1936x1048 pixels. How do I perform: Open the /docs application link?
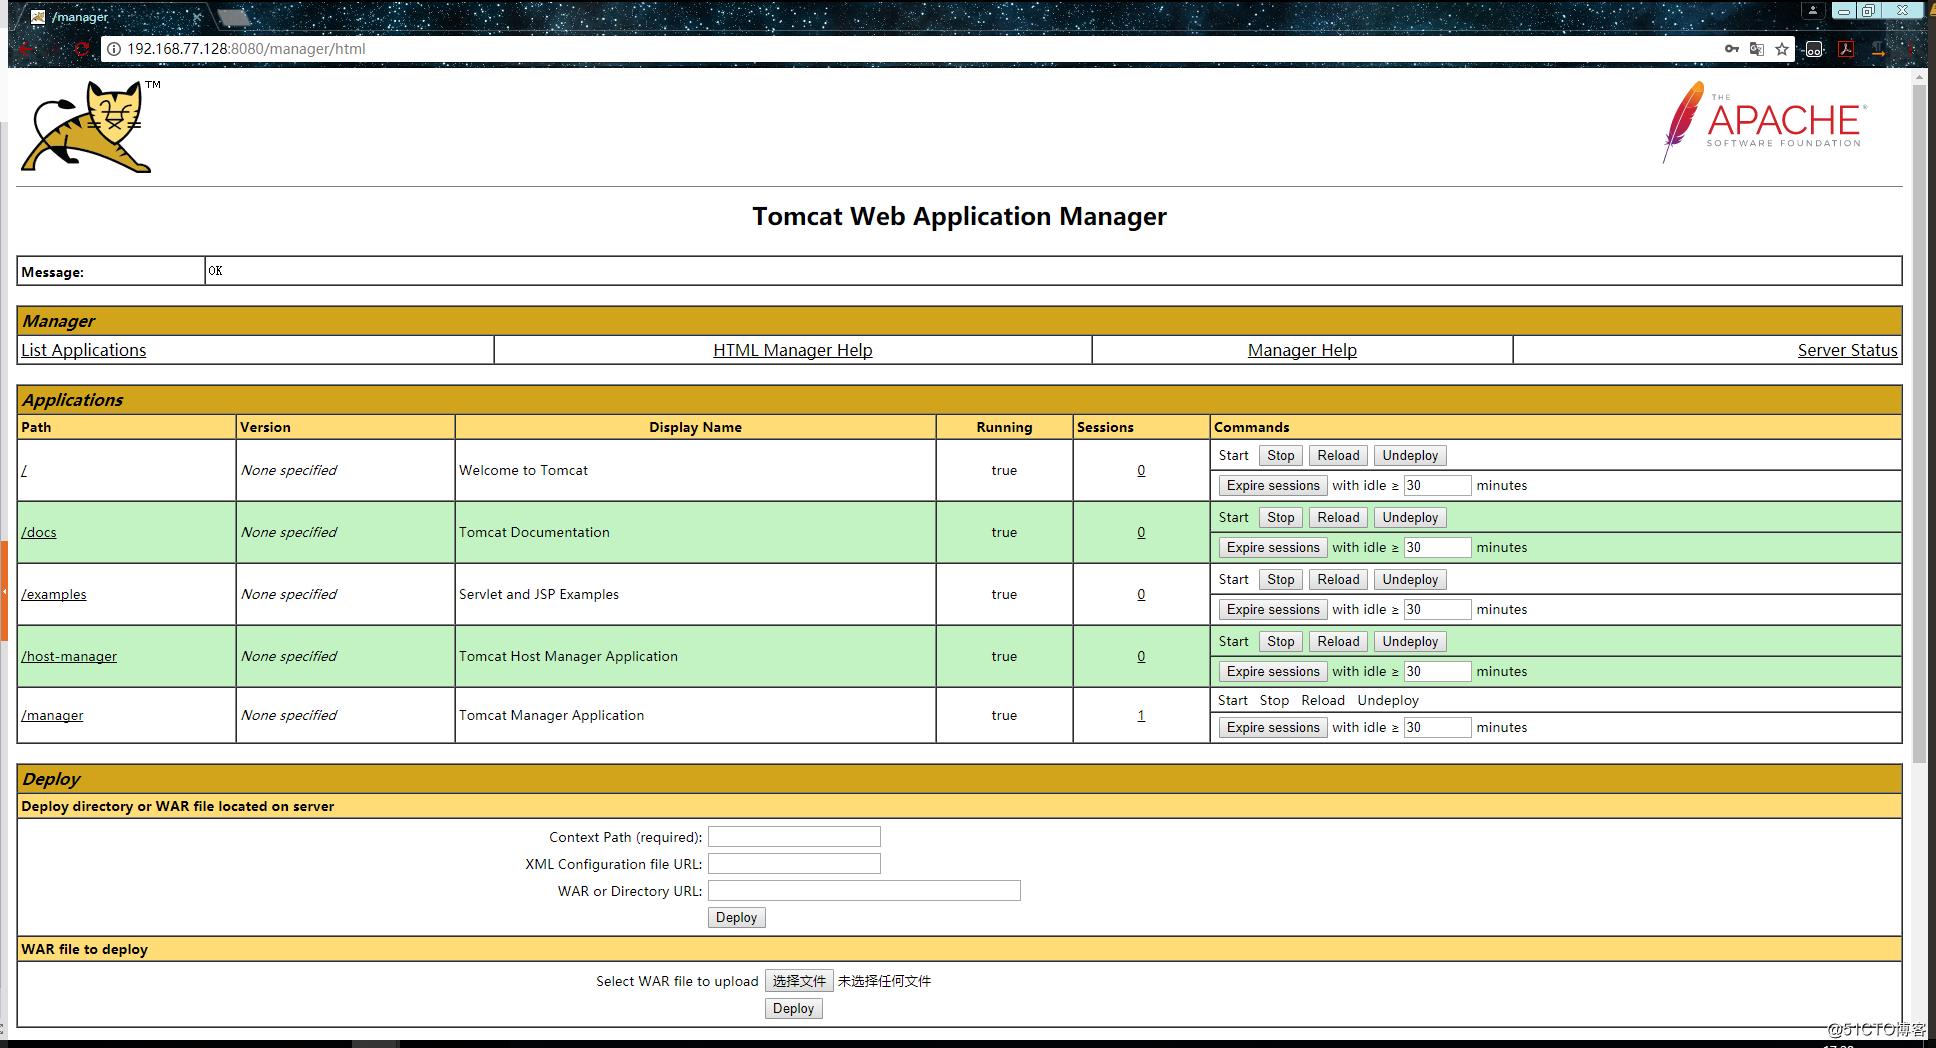point(39,532)
